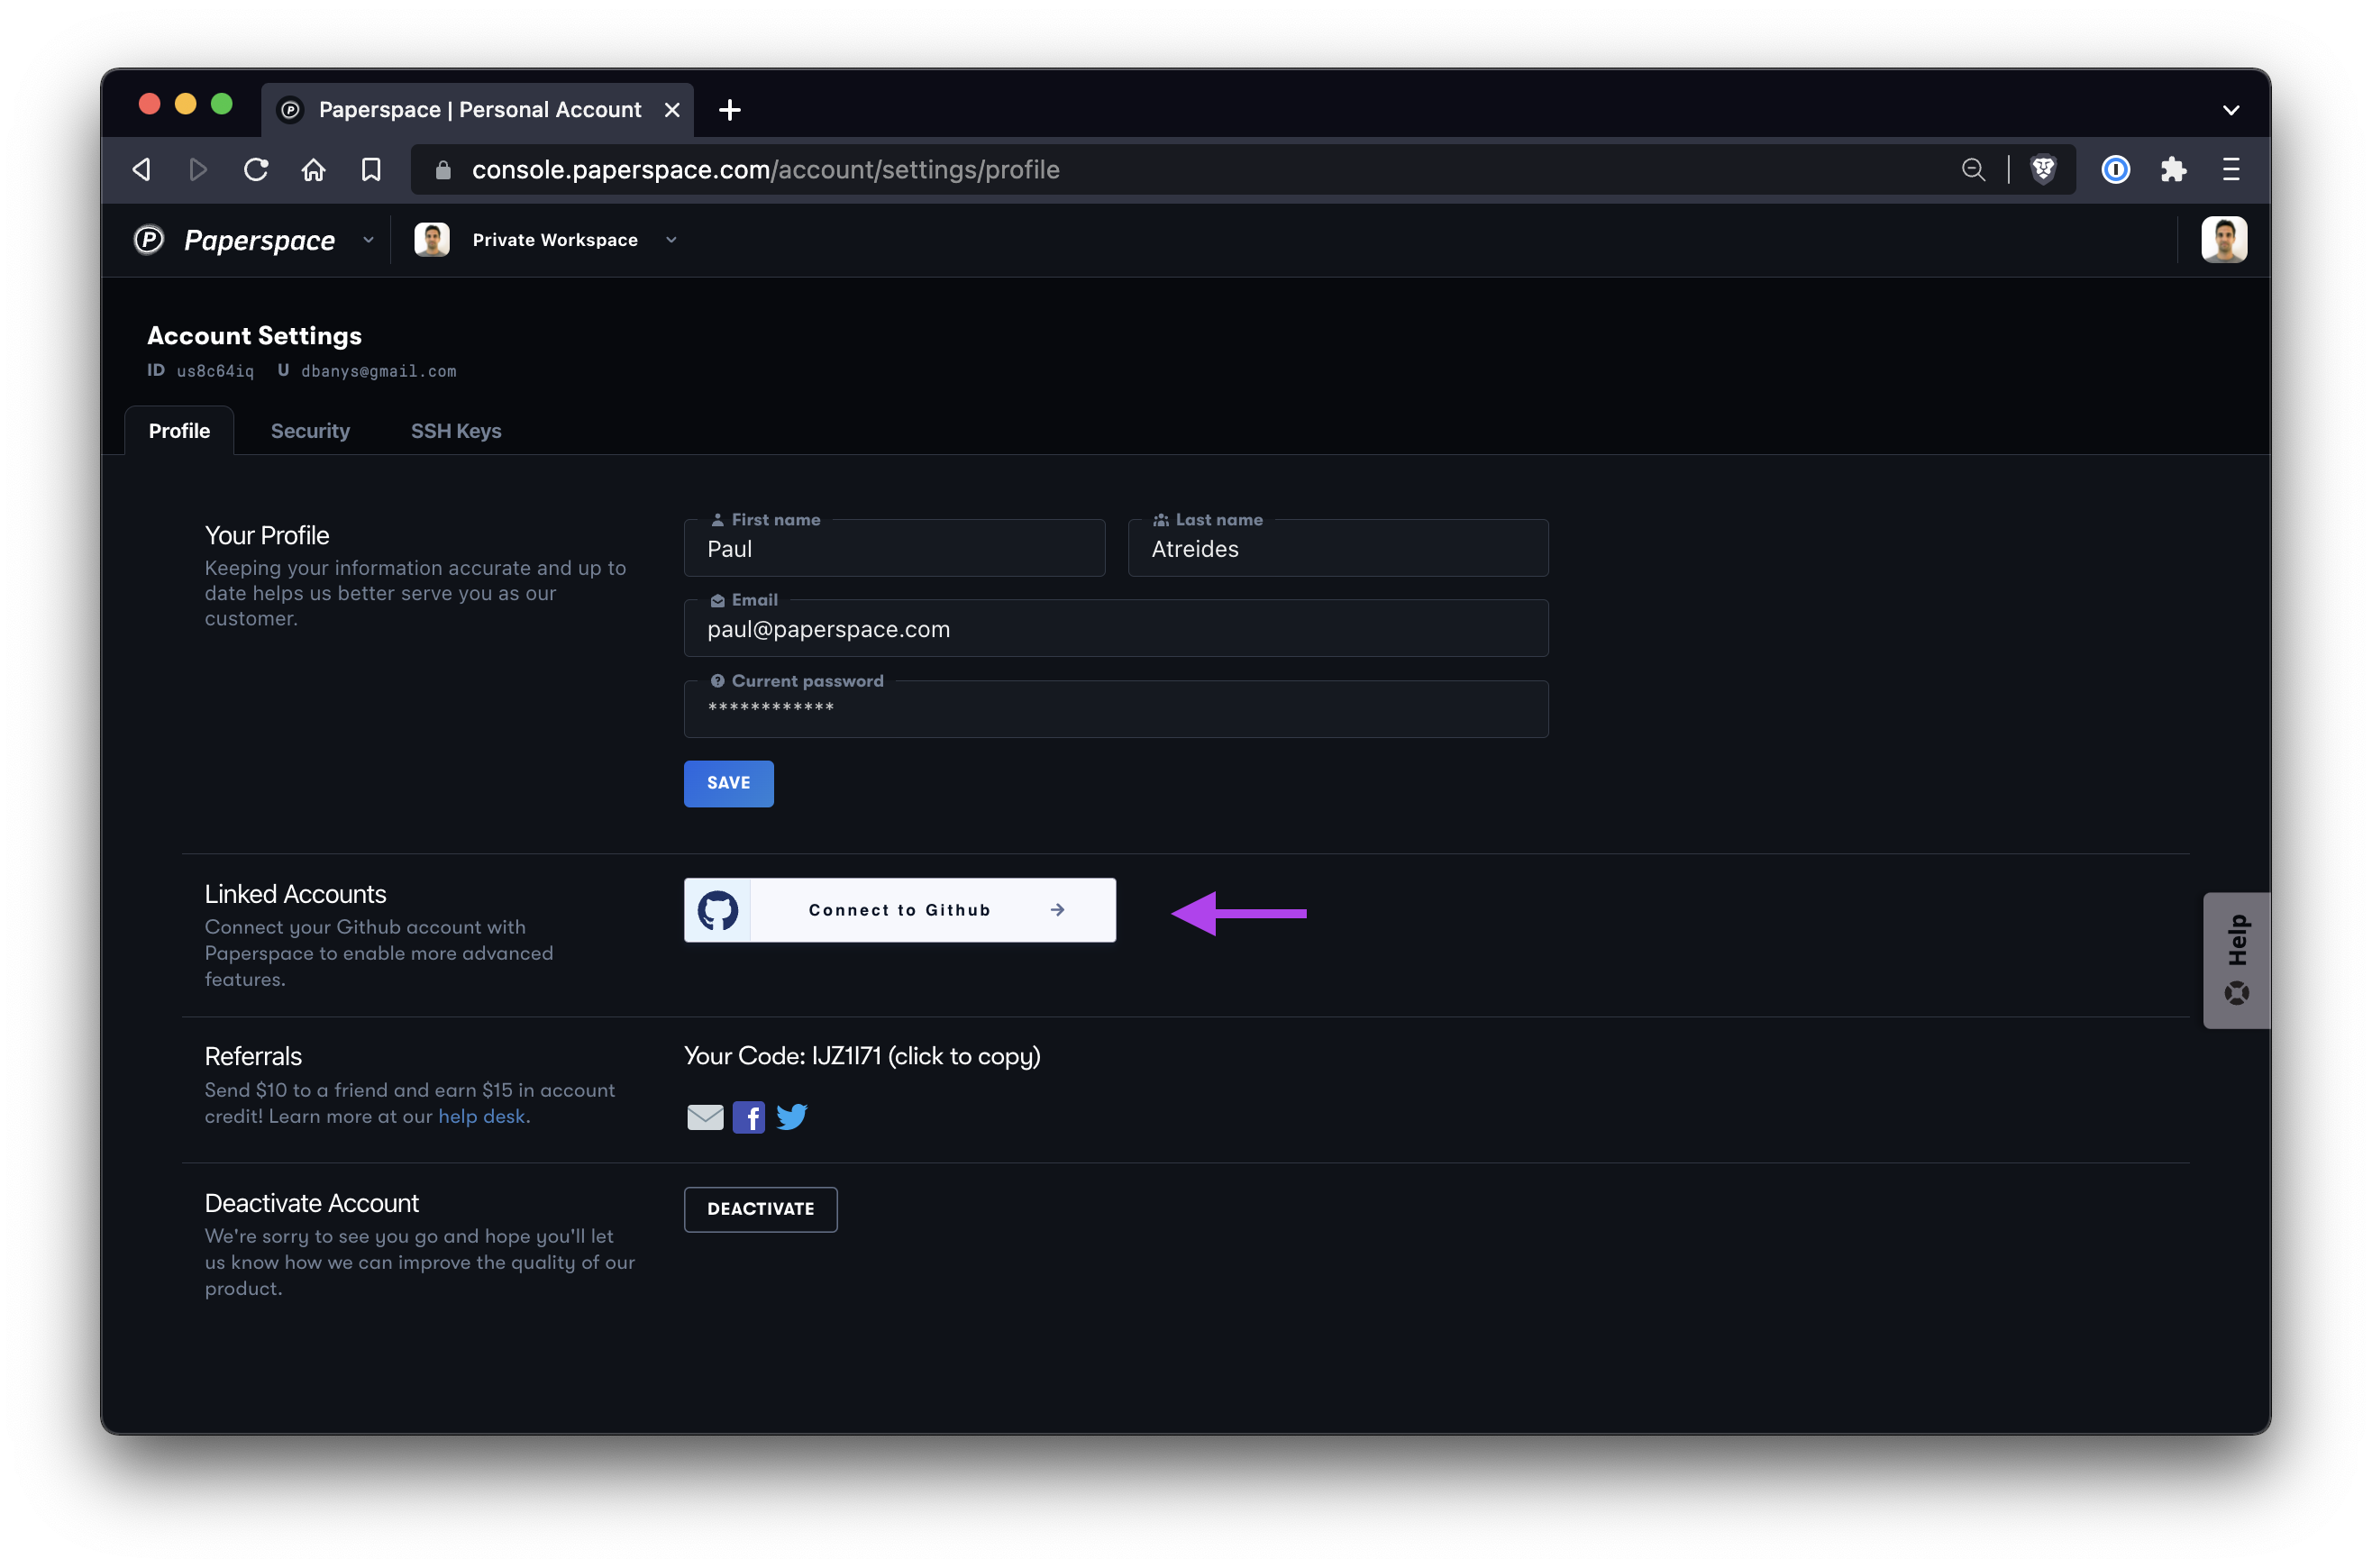Share referral on Twitter

(x=792, y=1117)
